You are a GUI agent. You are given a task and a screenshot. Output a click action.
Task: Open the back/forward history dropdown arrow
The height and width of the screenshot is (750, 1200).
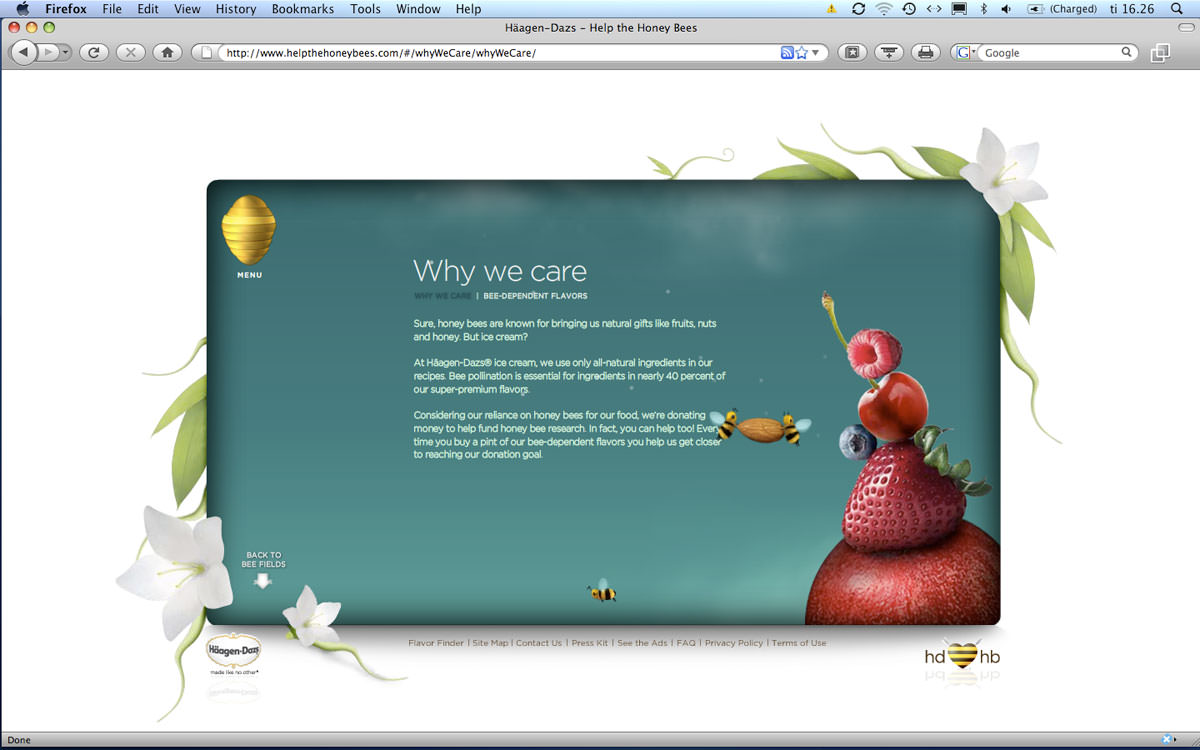pyautogui.click(x=65, y=52)
